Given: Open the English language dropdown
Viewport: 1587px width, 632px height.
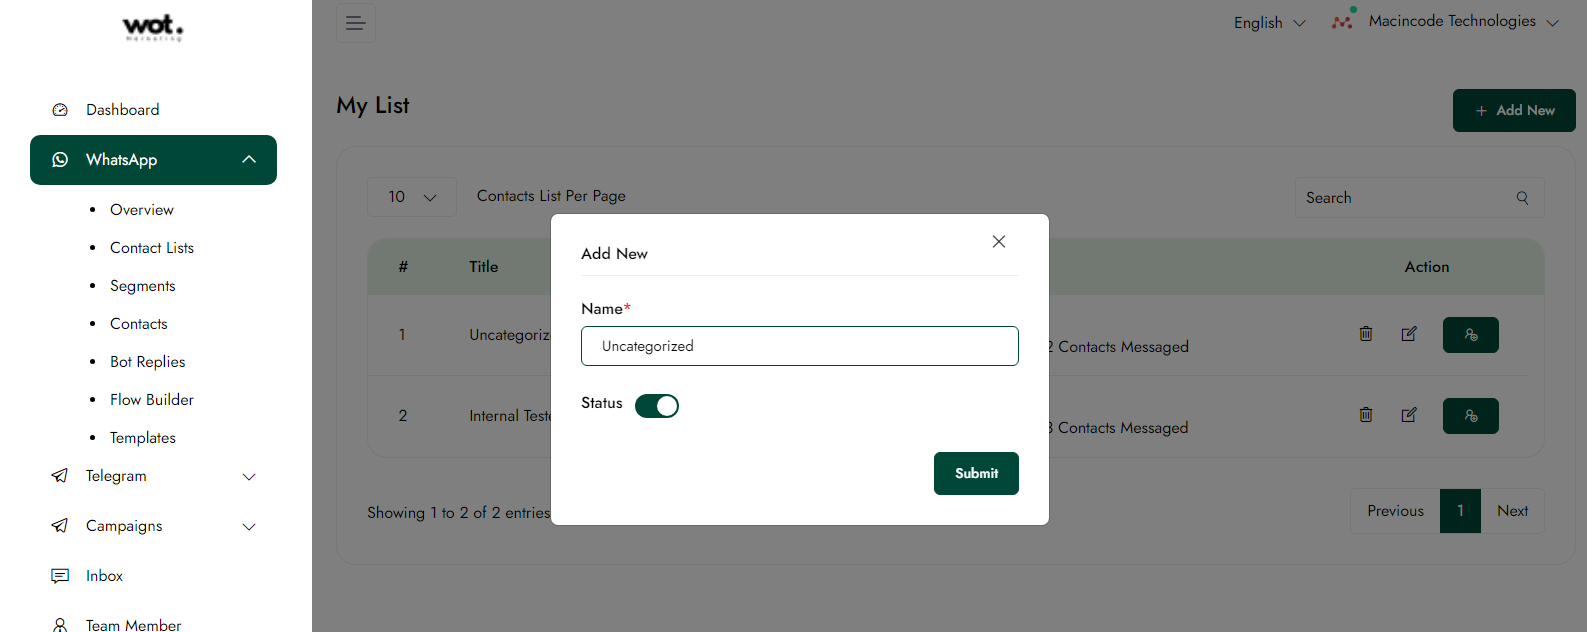Looking at the screenshot, I should (1269, 23).
